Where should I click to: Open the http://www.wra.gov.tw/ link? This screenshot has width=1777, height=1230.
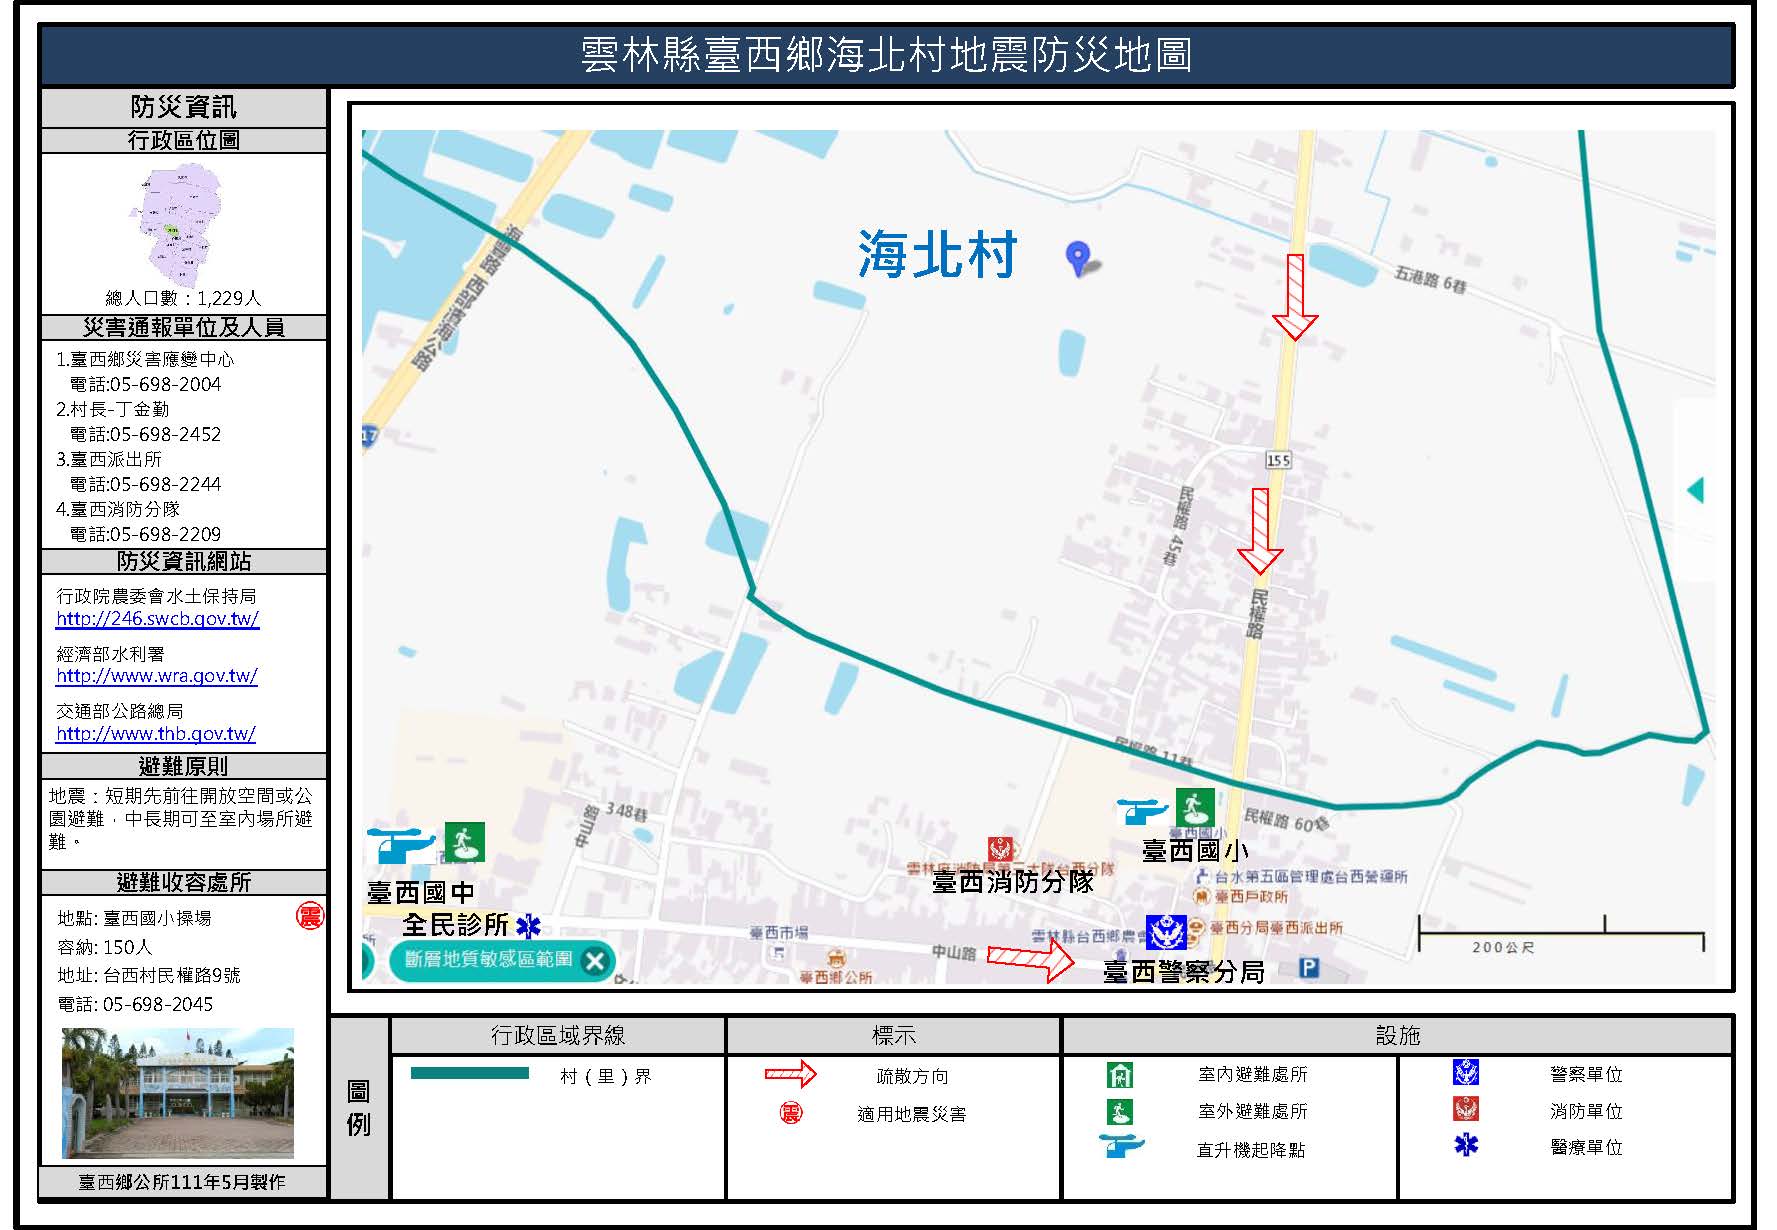(157, 676)
